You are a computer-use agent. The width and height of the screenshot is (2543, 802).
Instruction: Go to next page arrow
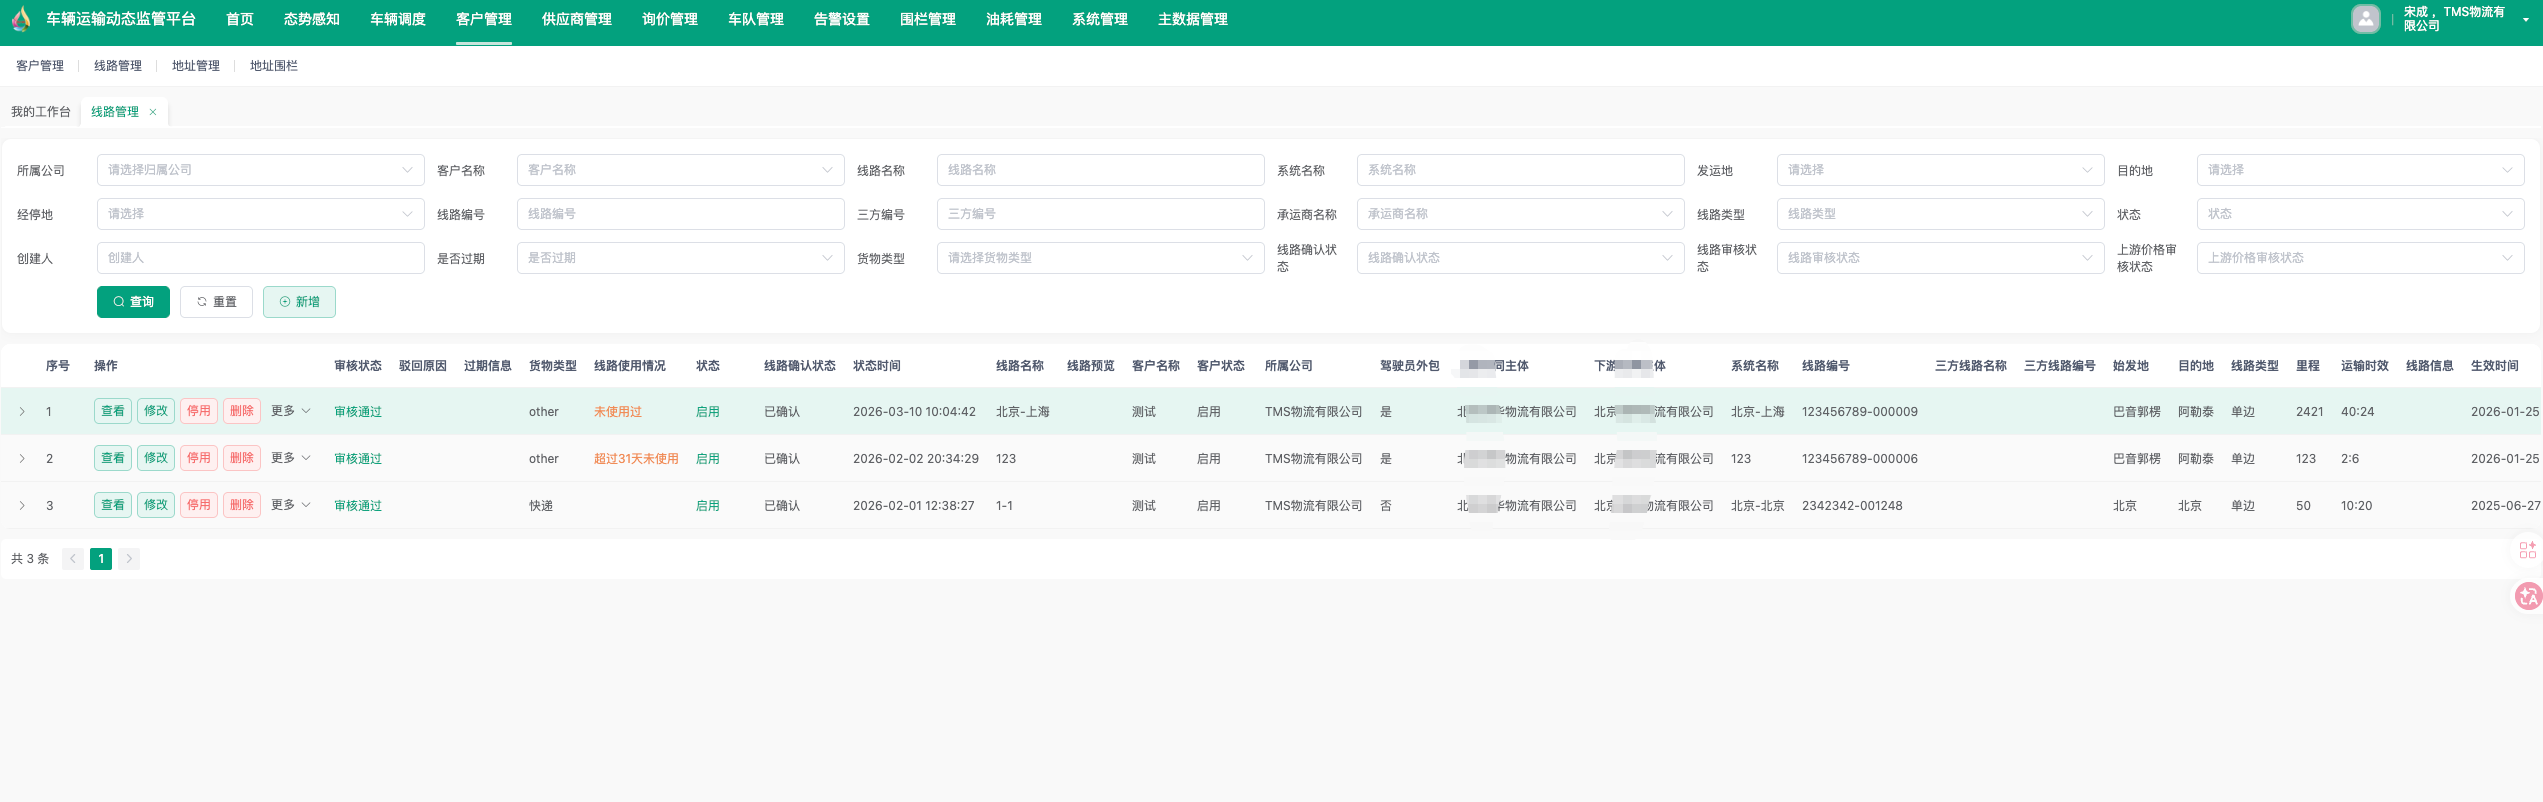(129, 559)
